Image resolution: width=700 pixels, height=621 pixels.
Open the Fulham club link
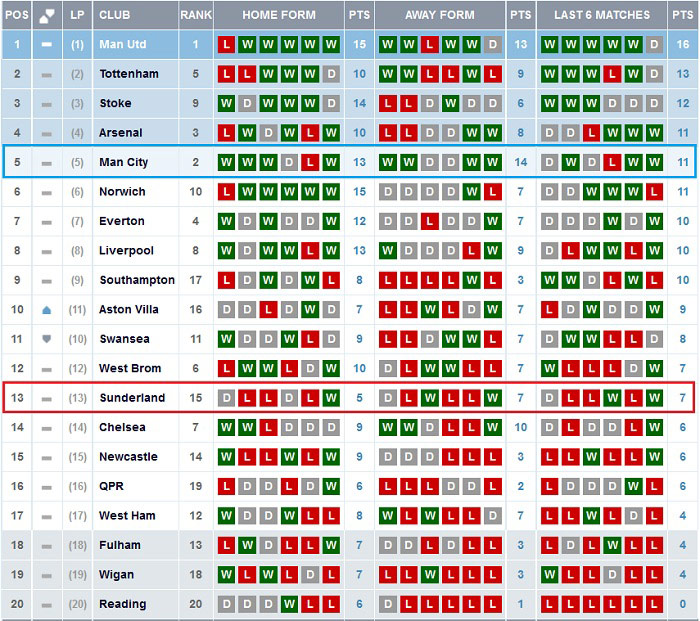point(120,546)
